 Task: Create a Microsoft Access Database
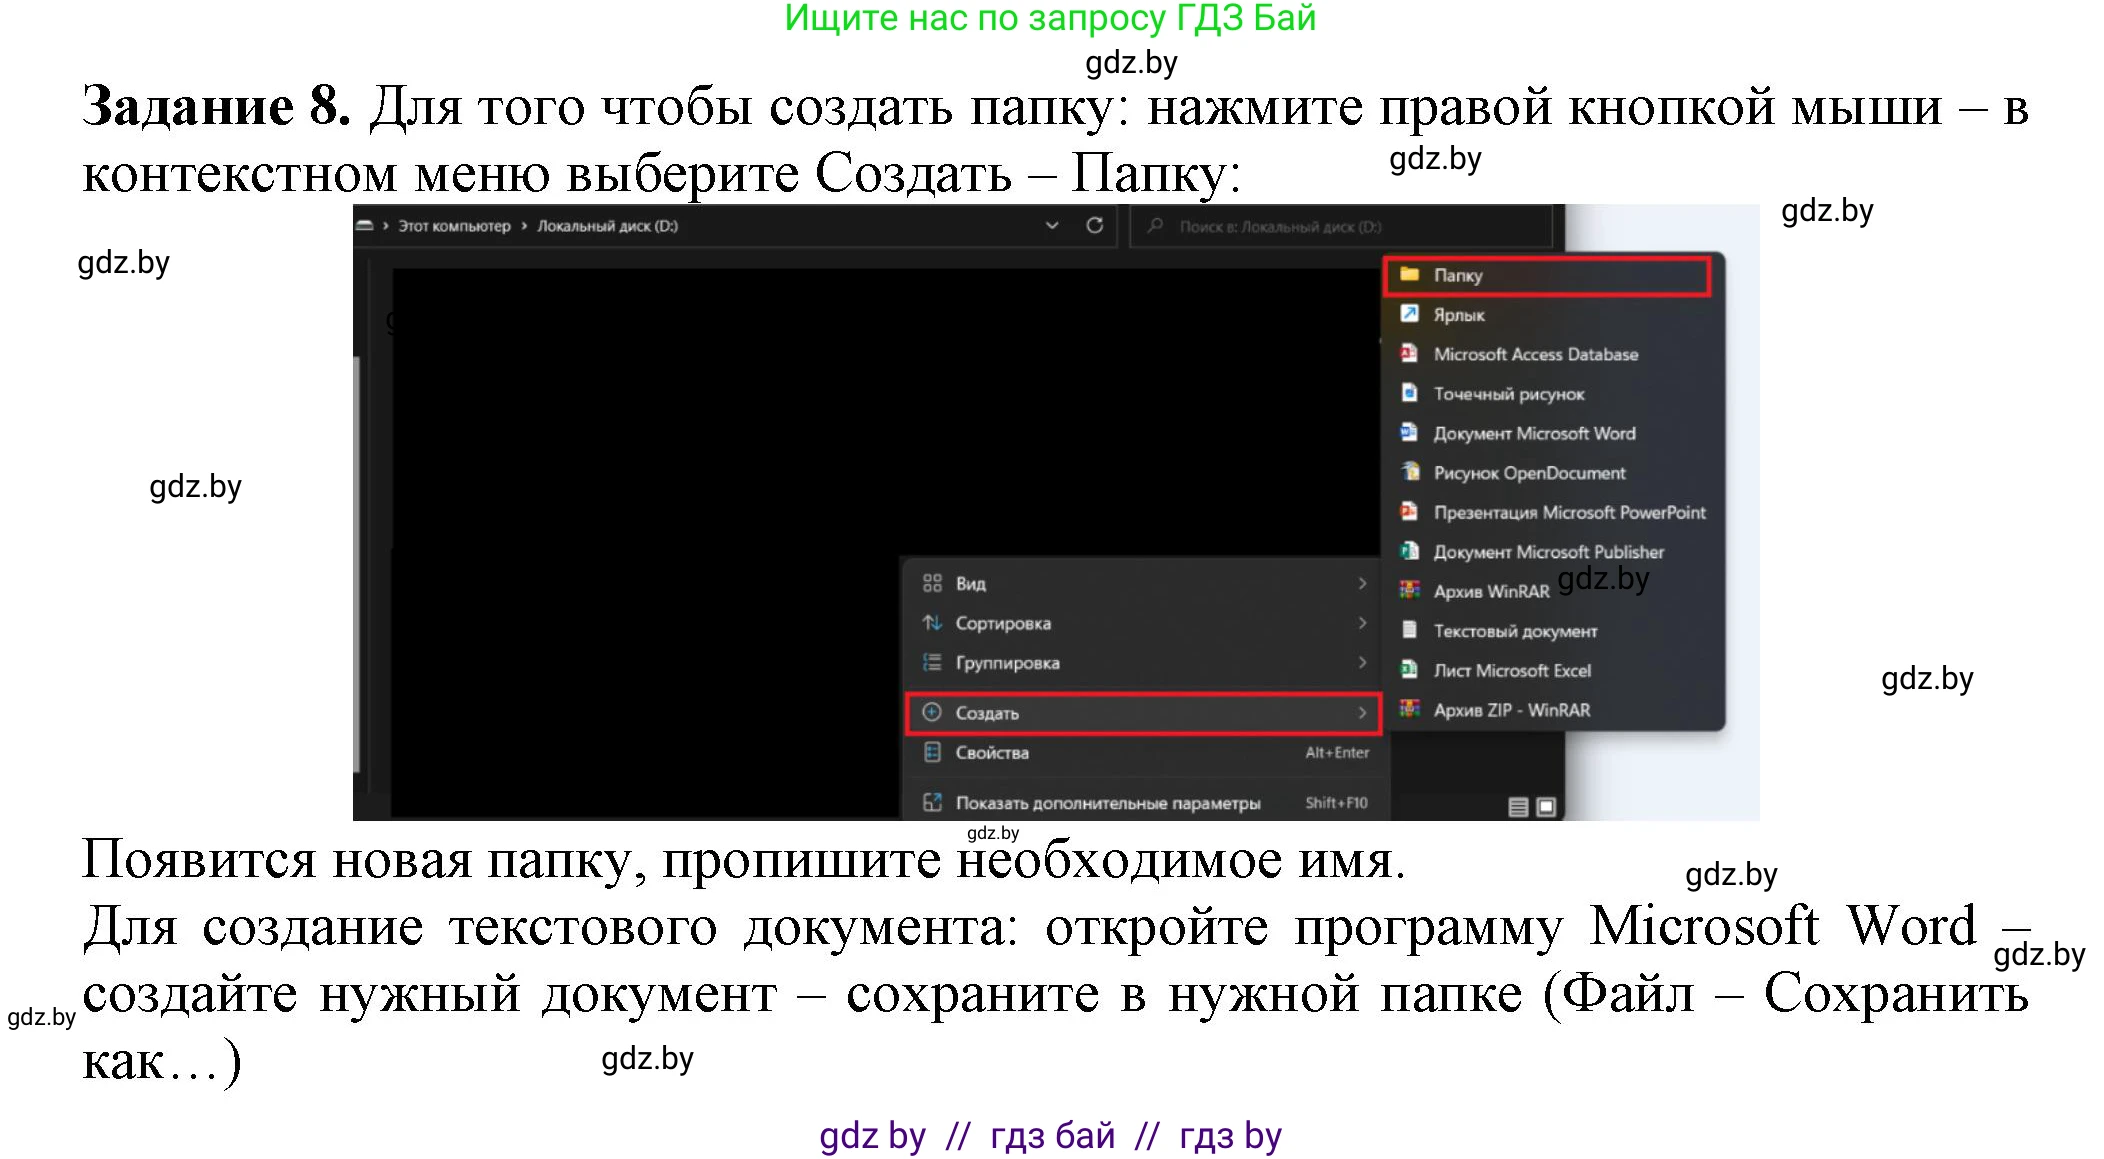(1536, 353)
